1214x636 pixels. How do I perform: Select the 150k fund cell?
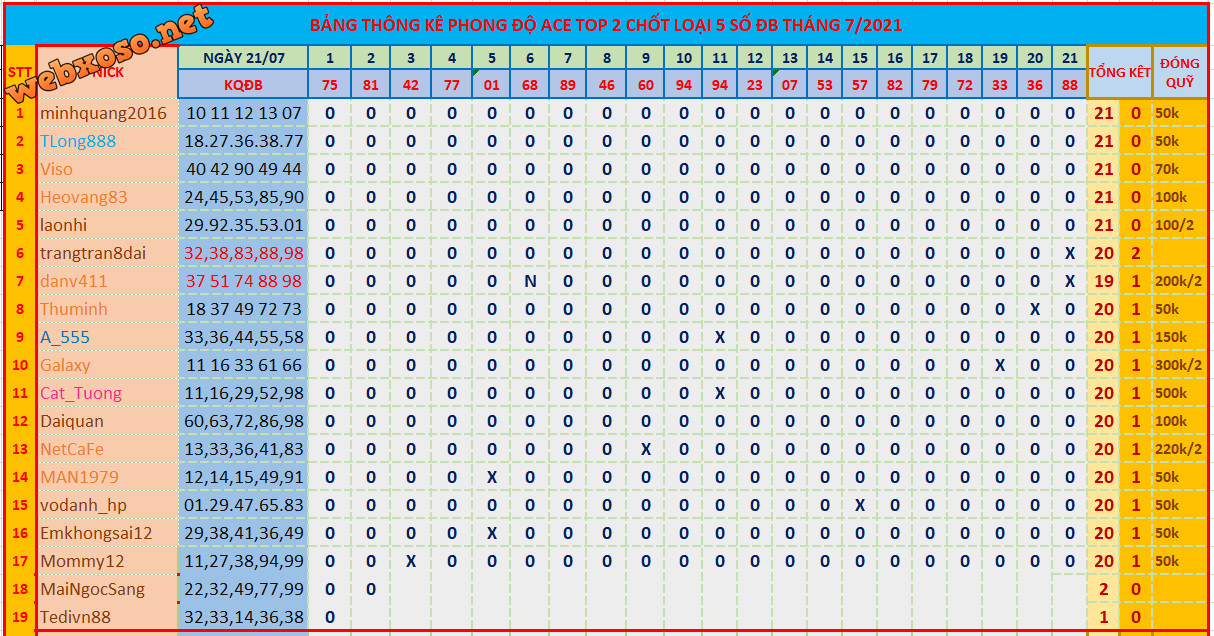pos(1179,337)
